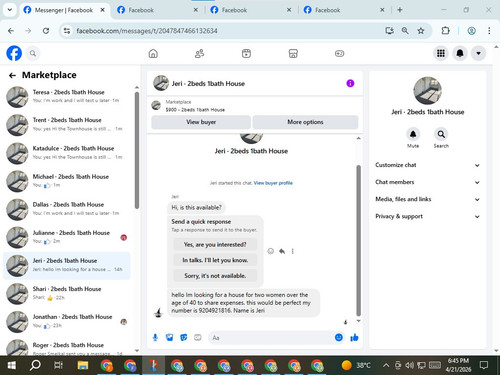Send quick reply 'In talks. I'll let you know.'
This screenshot has height=375, width=500.
pos(215,260)
